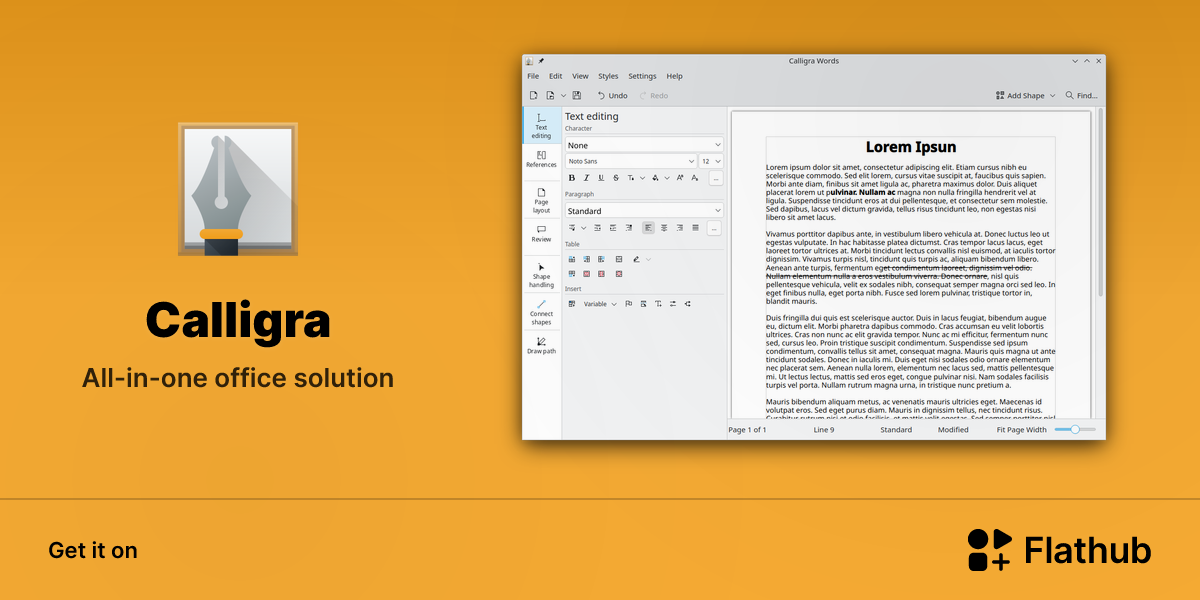The image size is (1200, 600).
Task: Open the font size 12 dropdown
Action: [x=711, y=161]
